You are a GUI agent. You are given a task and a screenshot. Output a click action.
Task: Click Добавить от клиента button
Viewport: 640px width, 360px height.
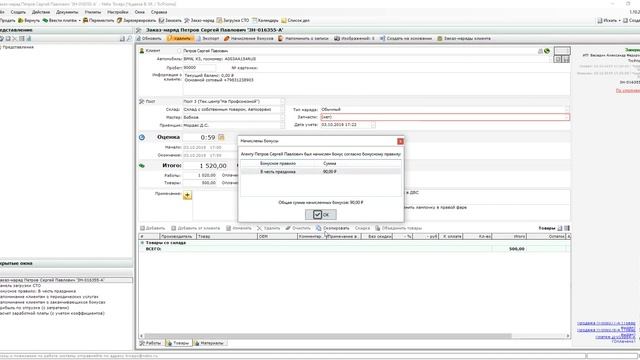(195, 228)
